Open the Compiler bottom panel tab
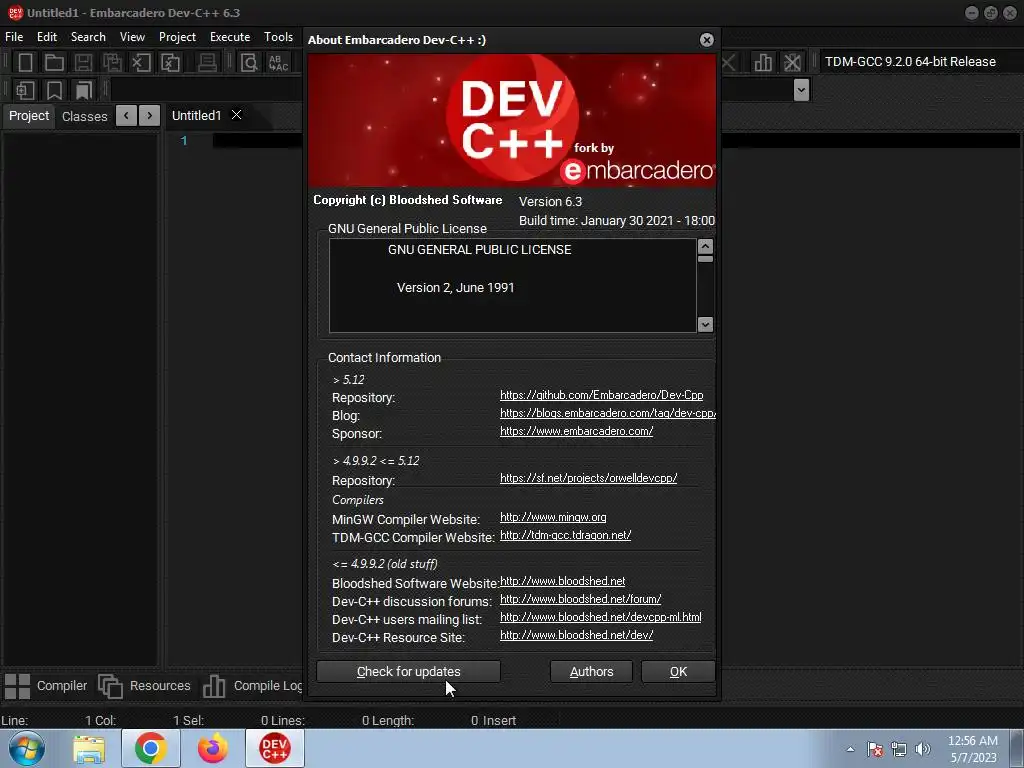This screenshot has height=768, width=1024. click(46, 686)
